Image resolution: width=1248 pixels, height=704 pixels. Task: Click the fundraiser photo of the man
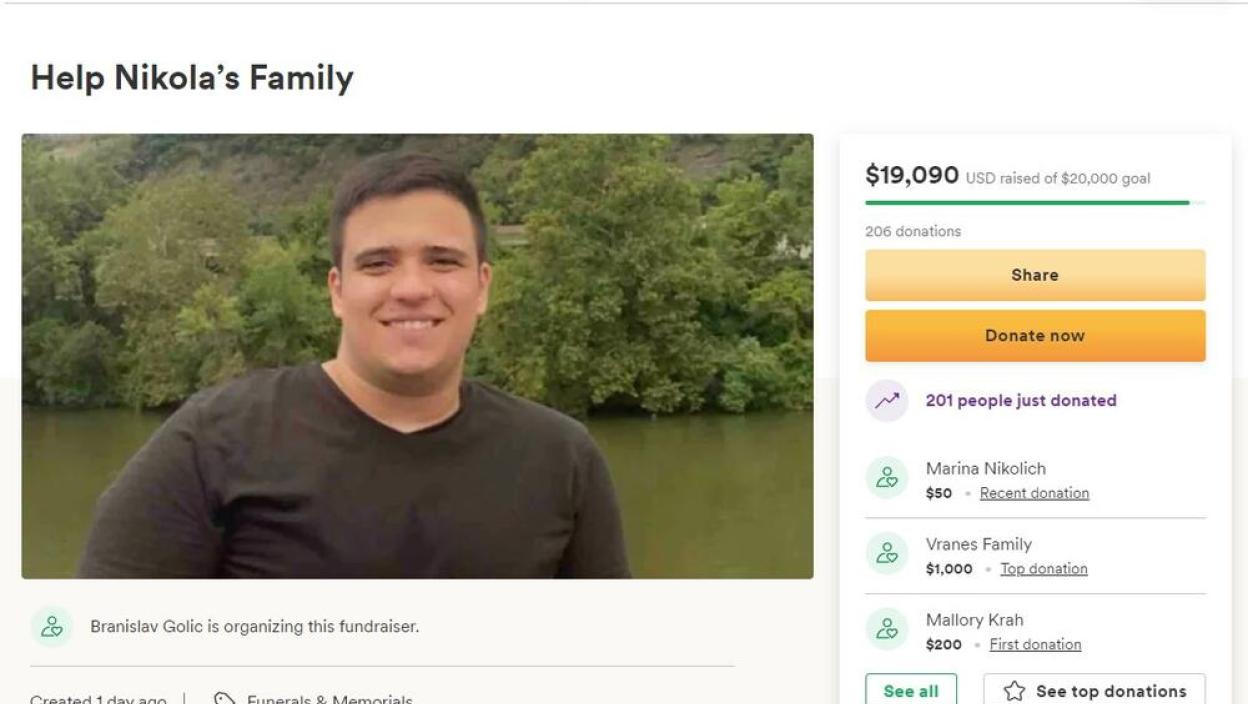point(417,356)
